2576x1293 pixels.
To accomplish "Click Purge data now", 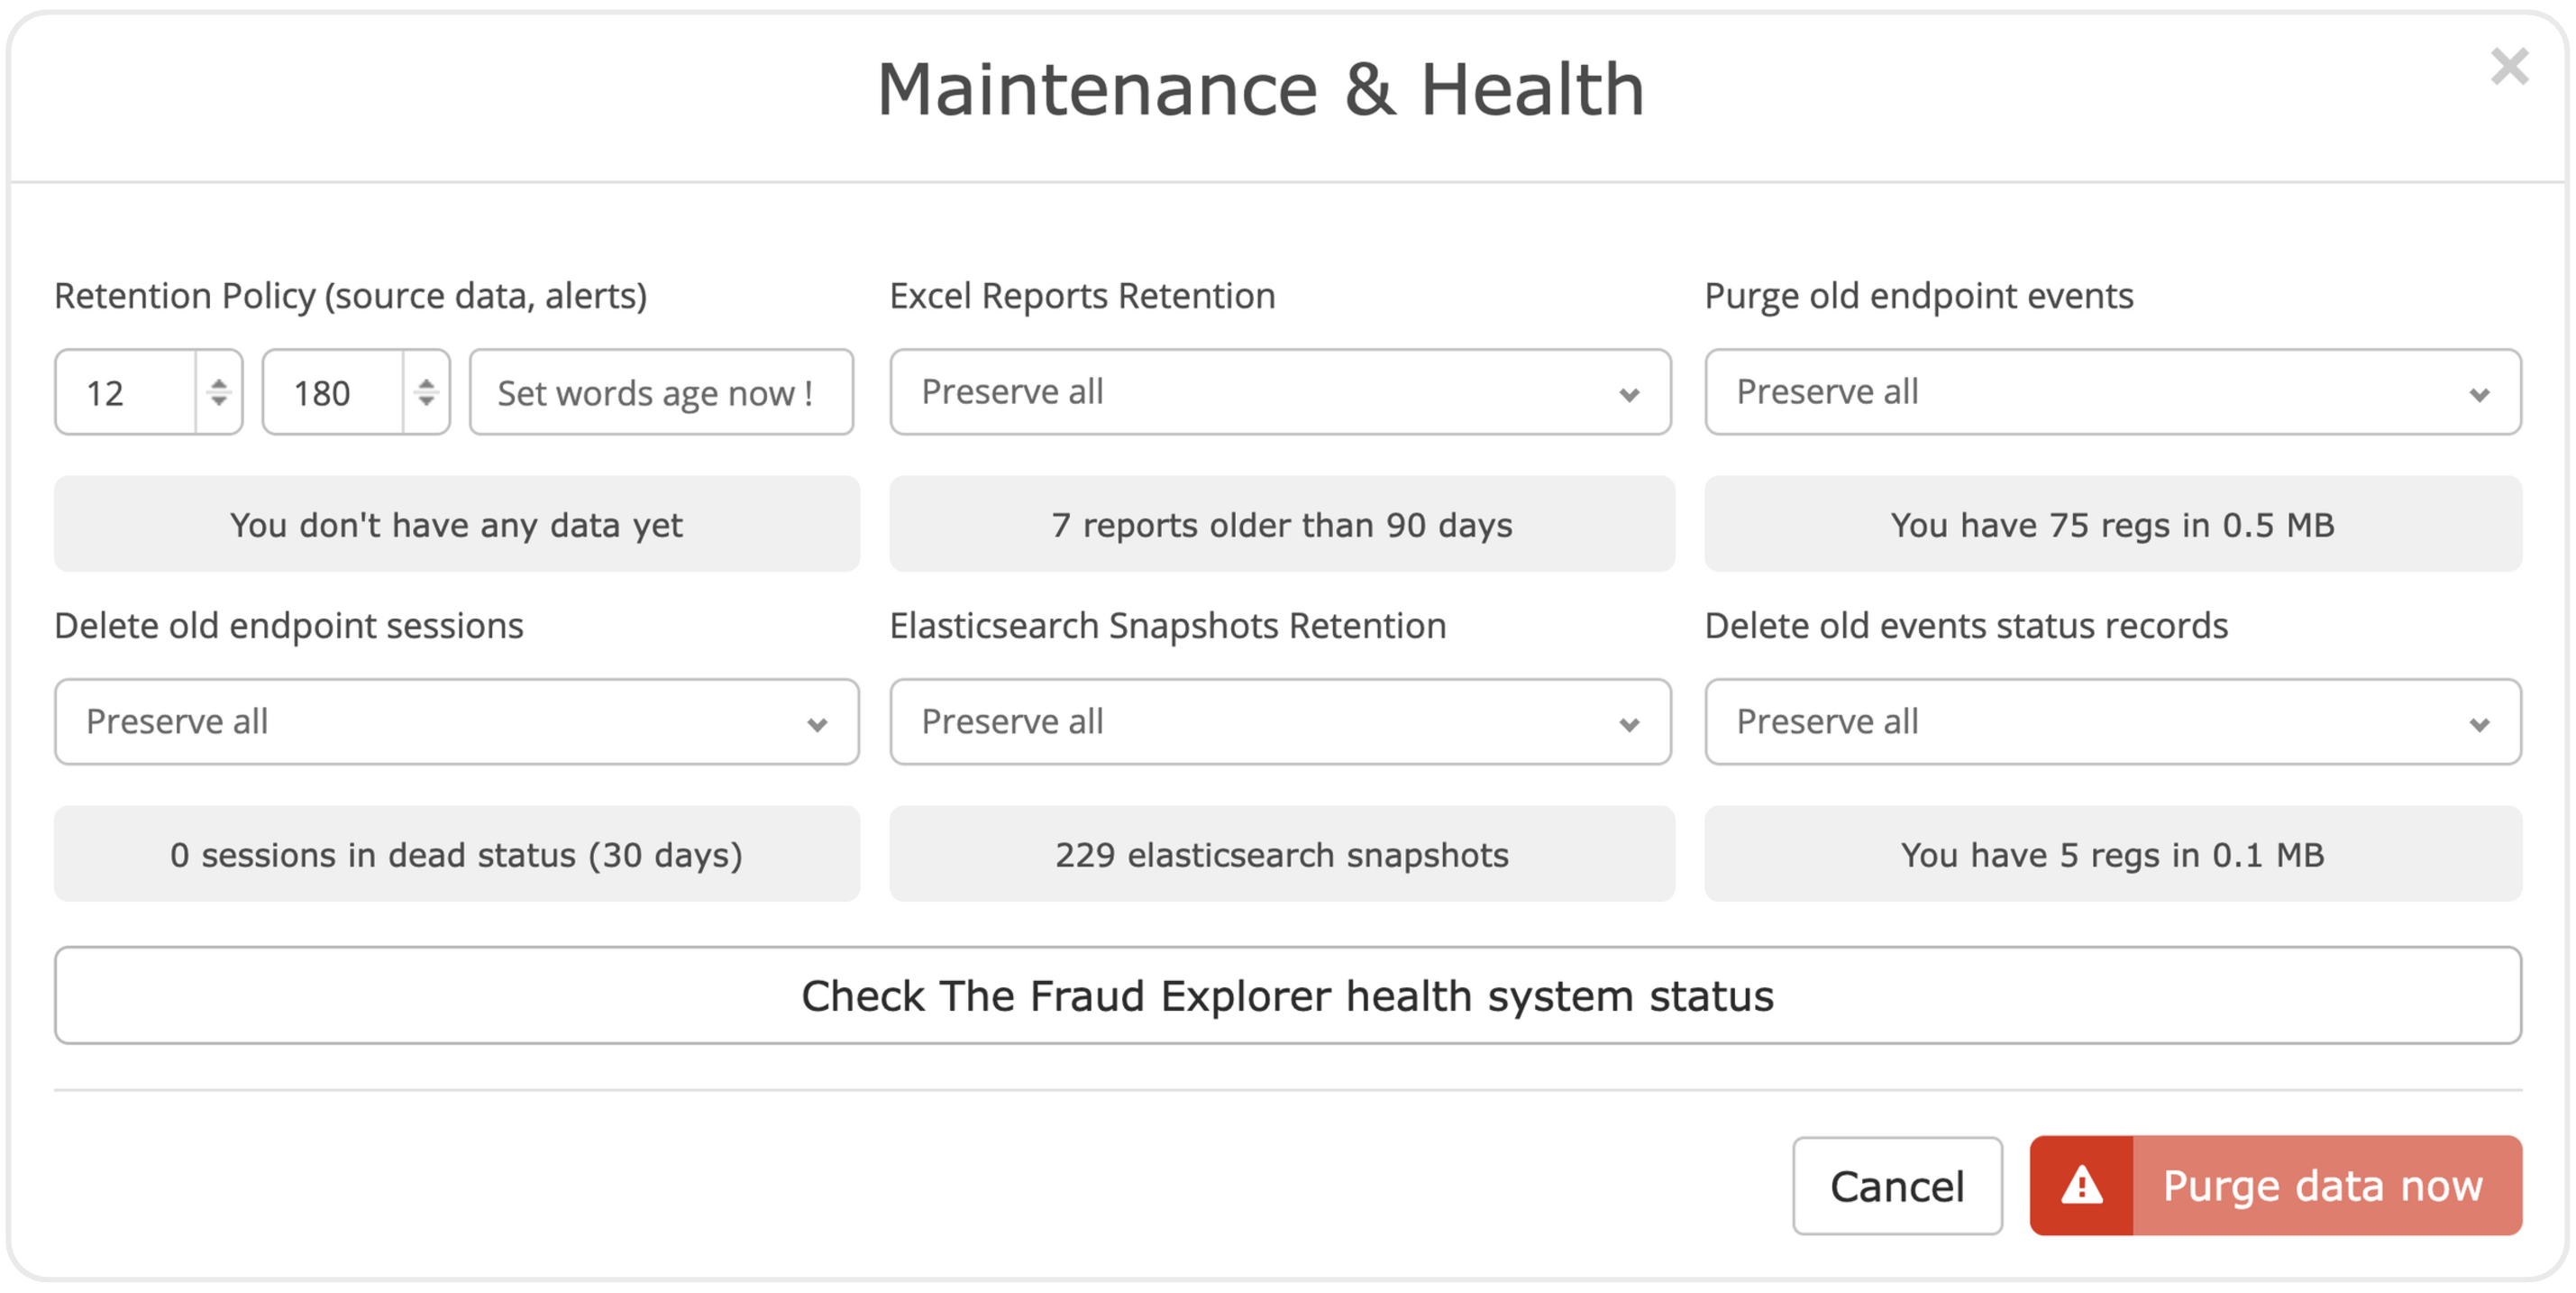I will [x=2275, y=1186].
